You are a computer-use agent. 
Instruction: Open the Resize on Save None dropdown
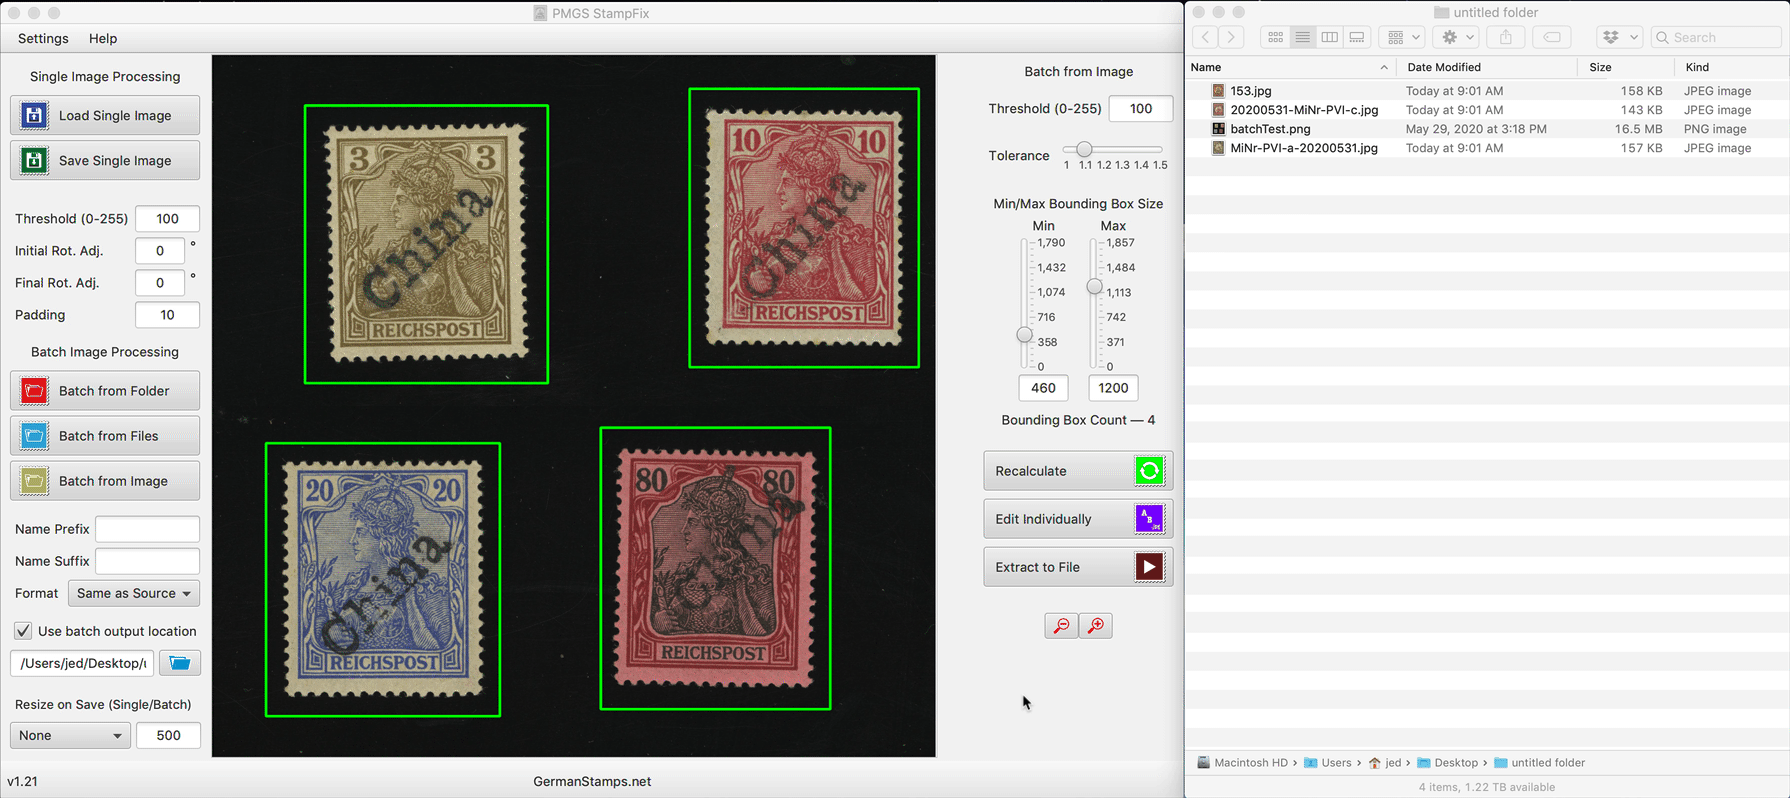pos(70,735)
